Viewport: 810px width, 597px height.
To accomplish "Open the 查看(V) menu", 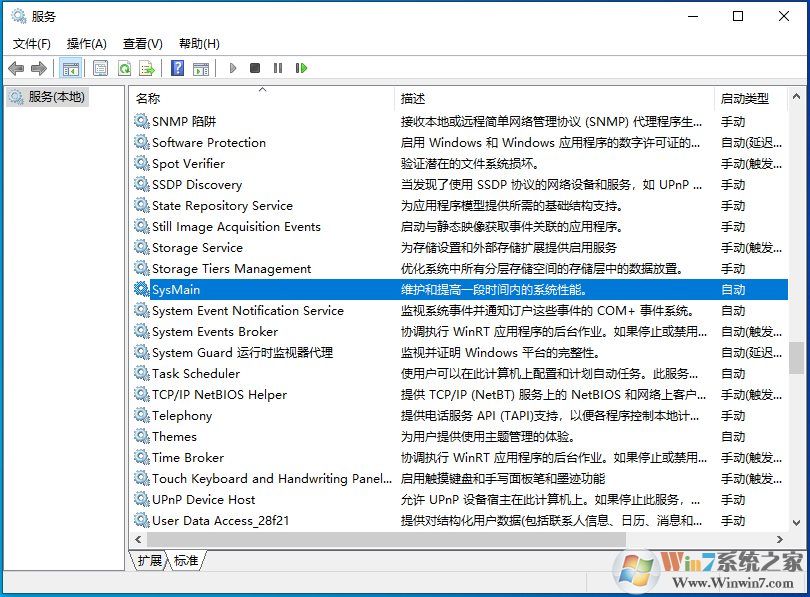I will pos(143,43).
